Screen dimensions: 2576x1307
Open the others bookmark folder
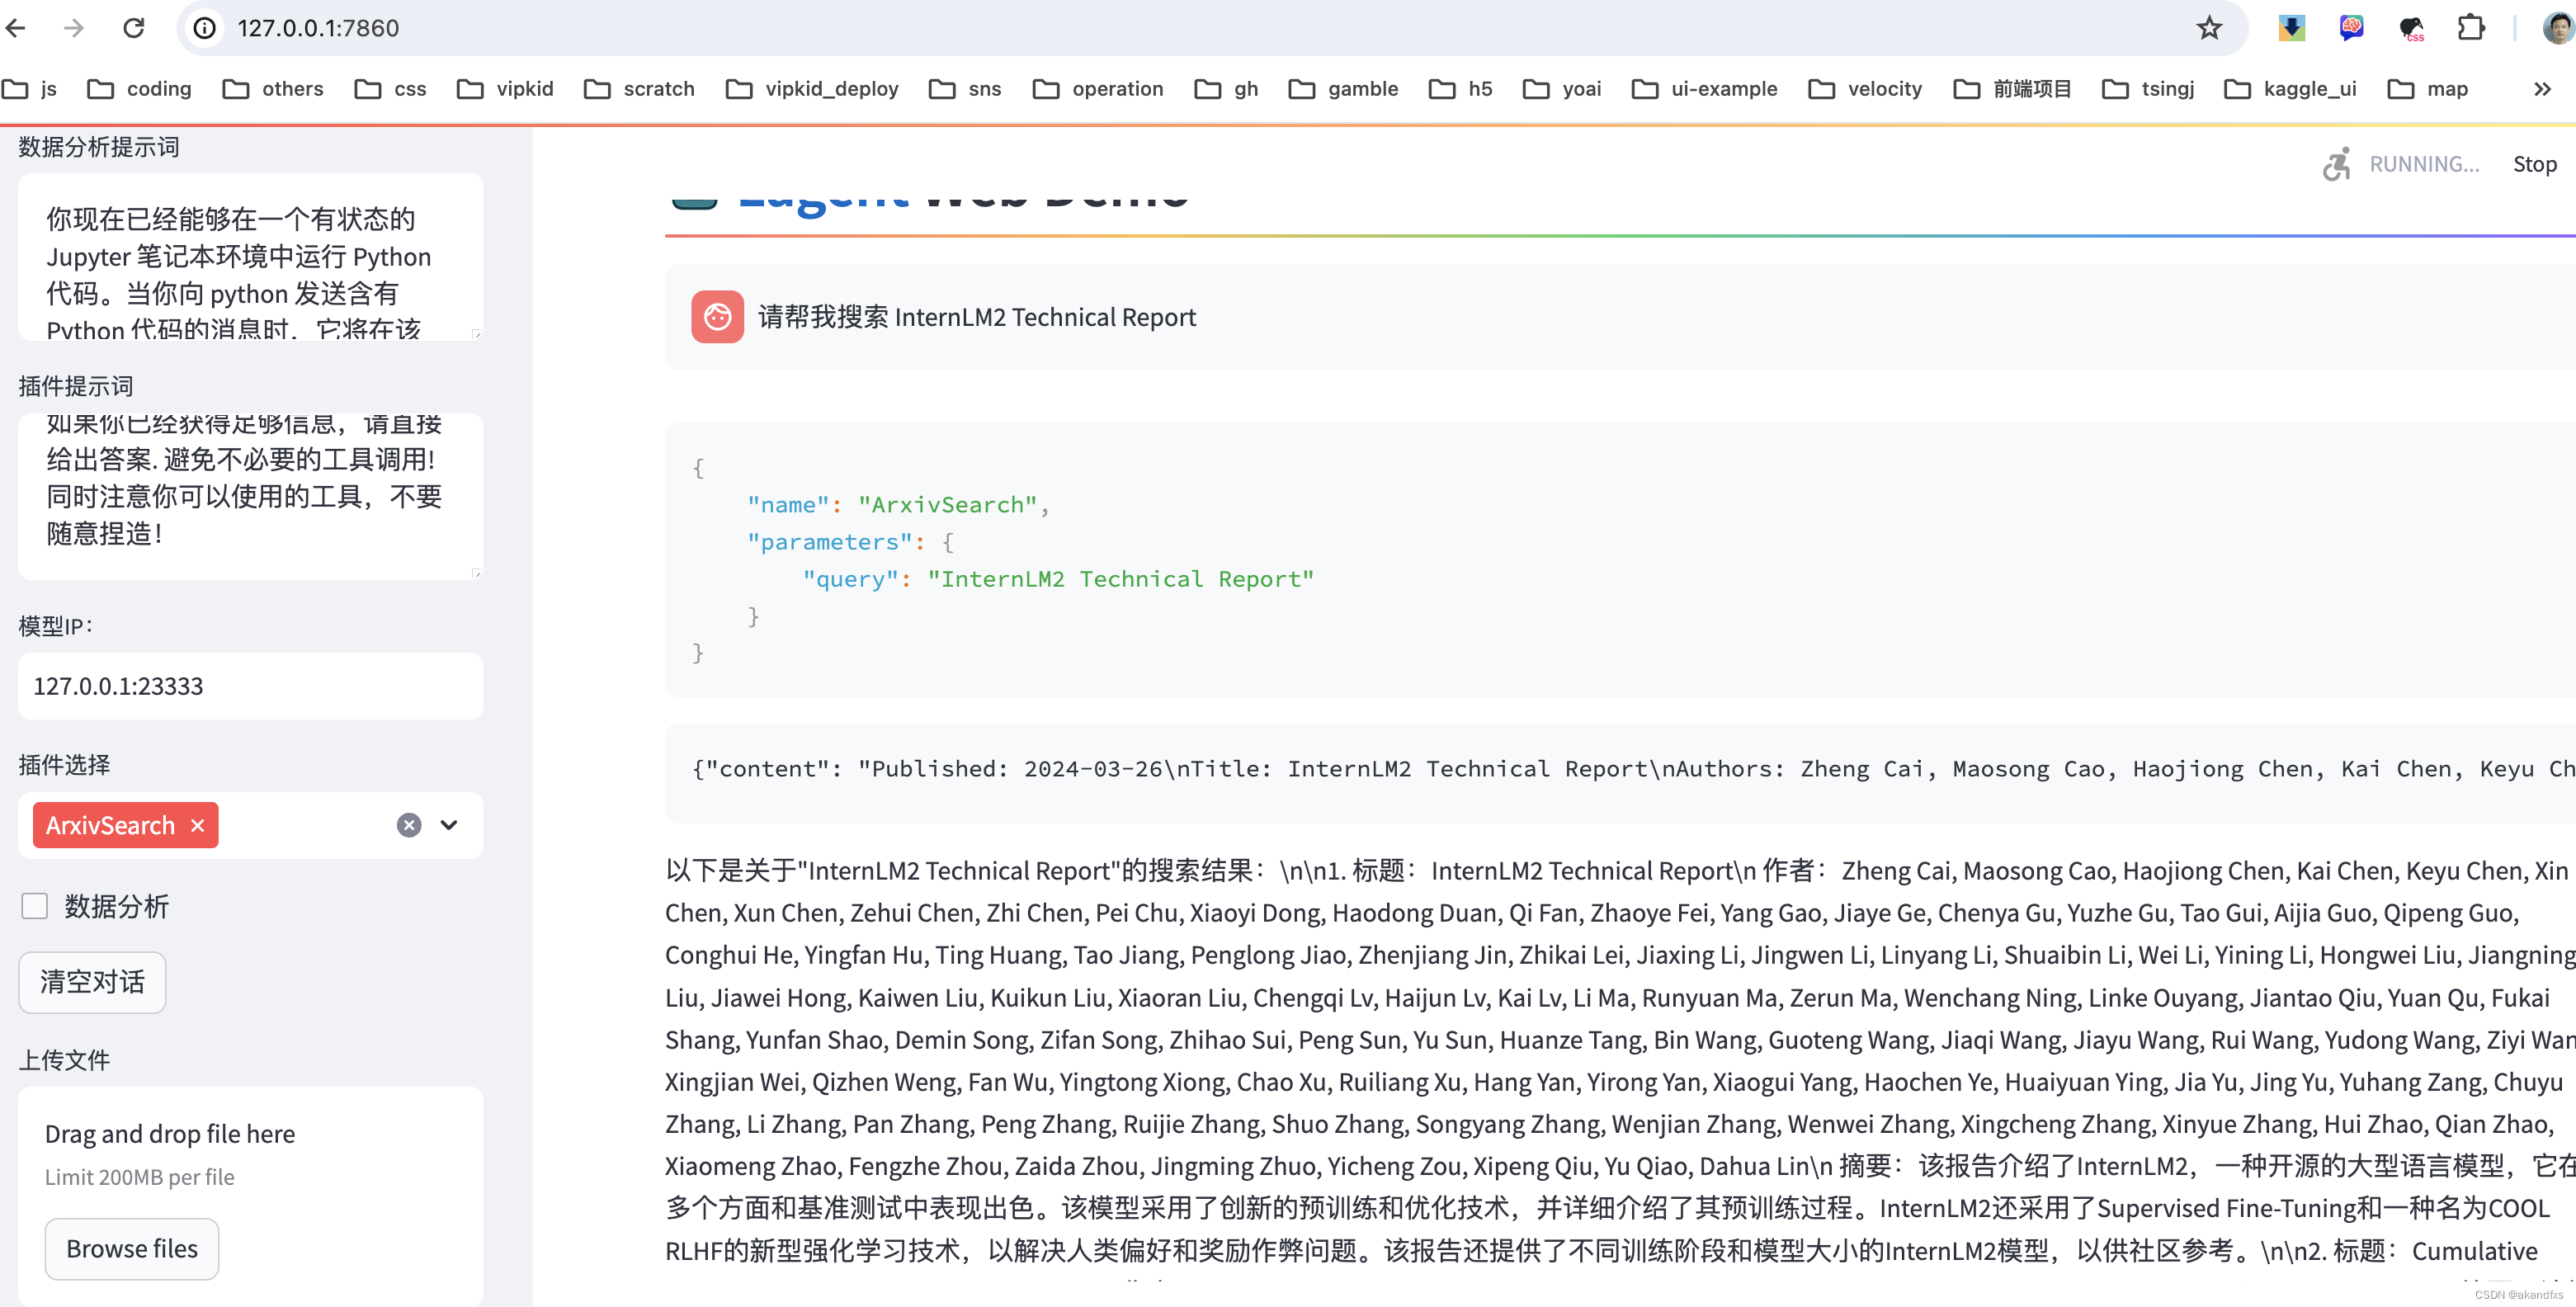click(273, 89)
